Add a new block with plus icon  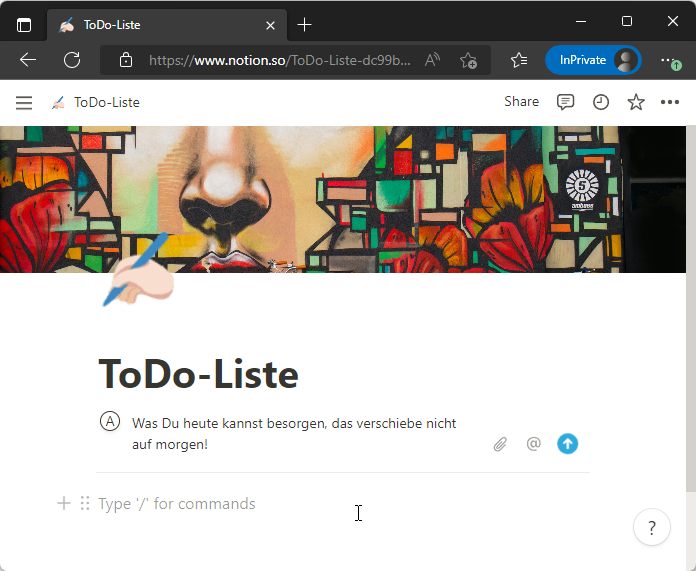[x=64, y=503]
